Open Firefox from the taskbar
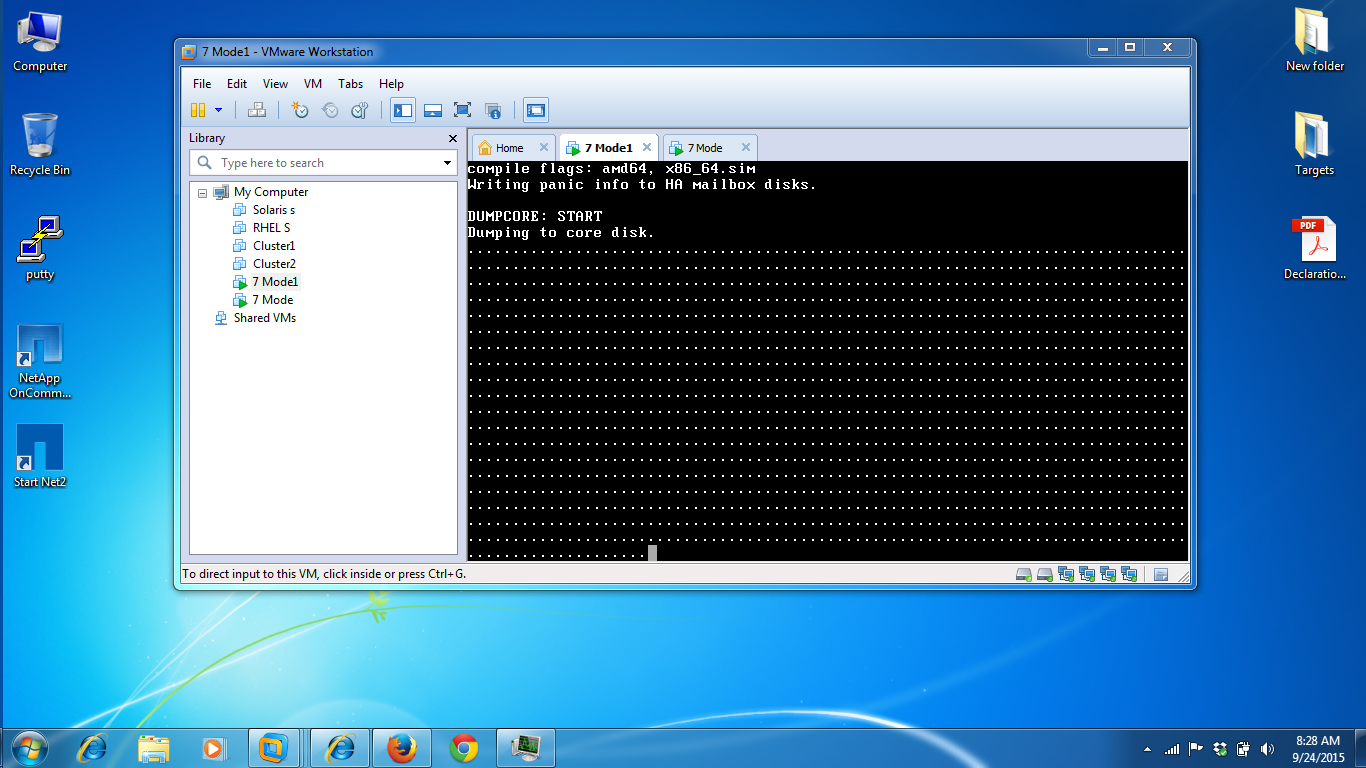The height and width of the screenshot is (768, 1366). 401,747
